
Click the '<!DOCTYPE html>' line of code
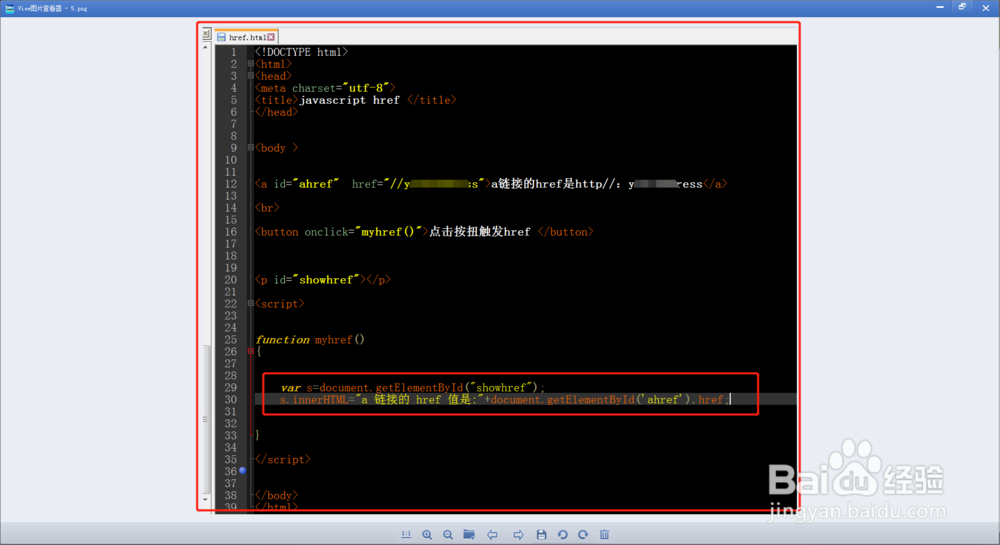coord(301,52)
